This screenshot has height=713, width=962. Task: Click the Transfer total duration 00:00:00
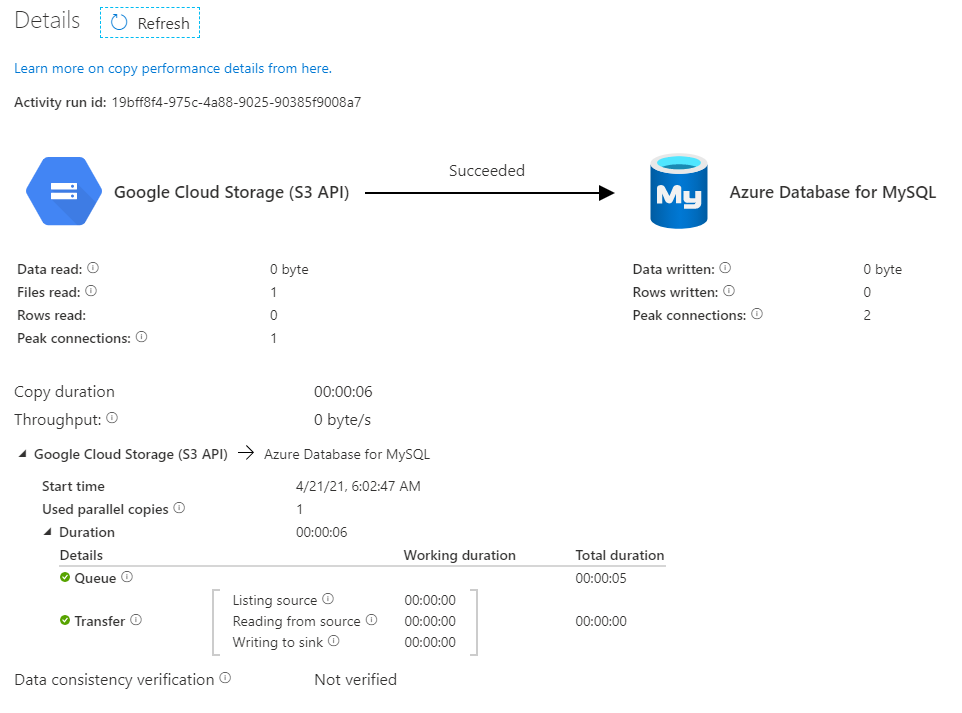point(601,621)
